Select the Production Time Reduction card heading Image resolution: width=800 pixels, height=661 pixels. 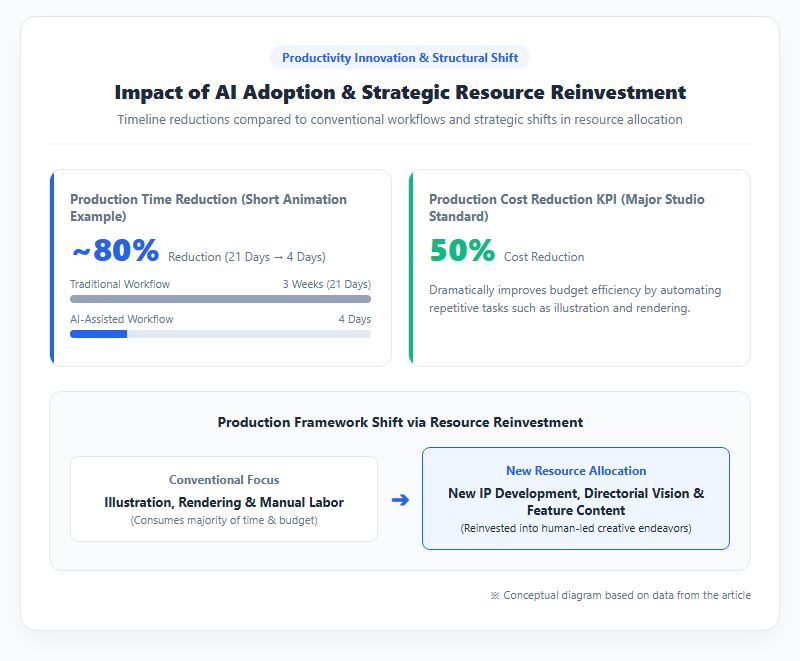point(208,208)
